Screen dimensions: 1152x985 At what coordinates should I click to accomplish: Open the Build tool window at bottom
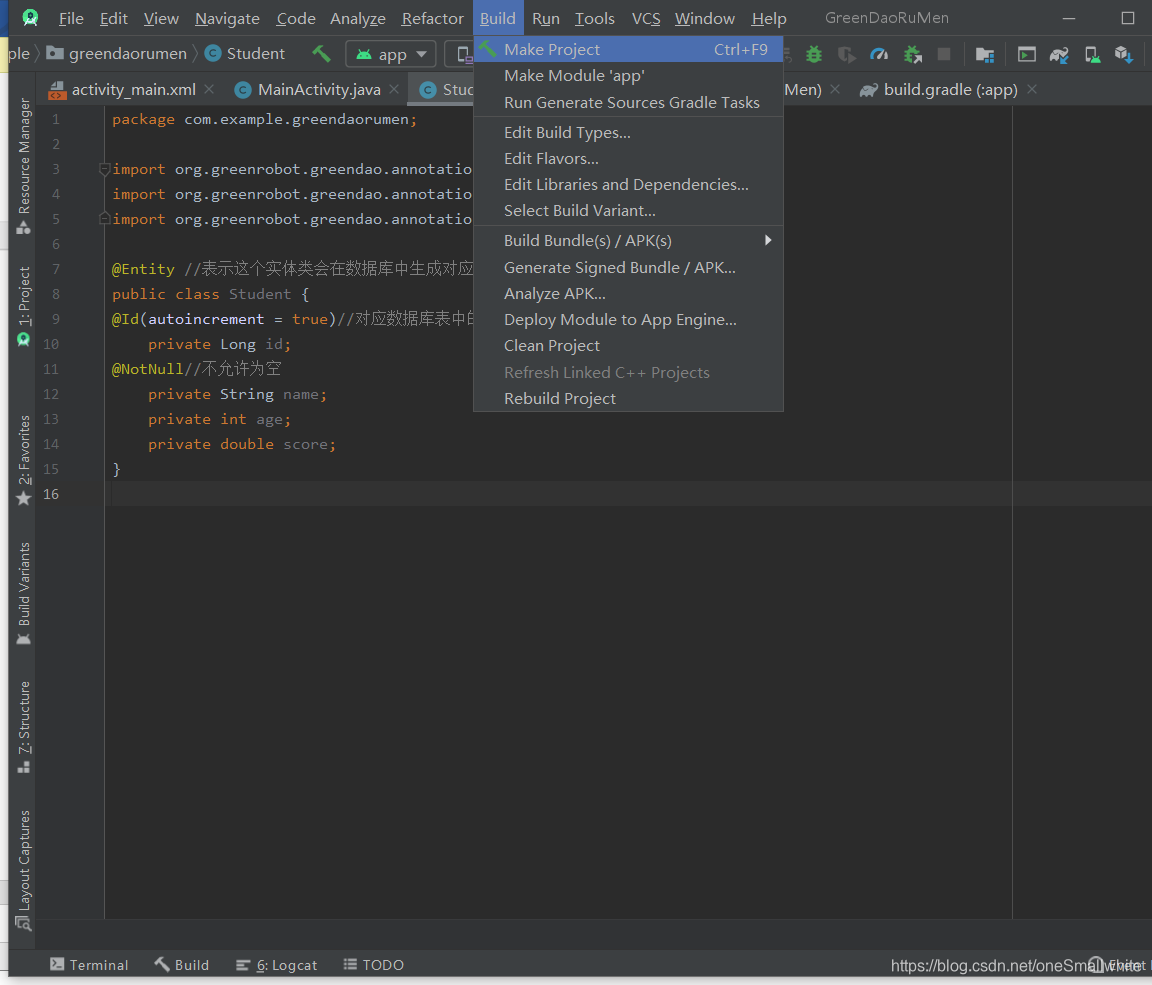pyautogui.click(x=181, y=964)
